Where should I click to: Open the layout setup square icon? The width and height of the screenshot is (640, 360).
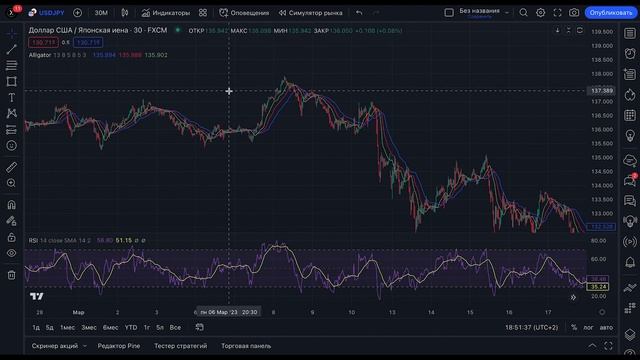449,13
